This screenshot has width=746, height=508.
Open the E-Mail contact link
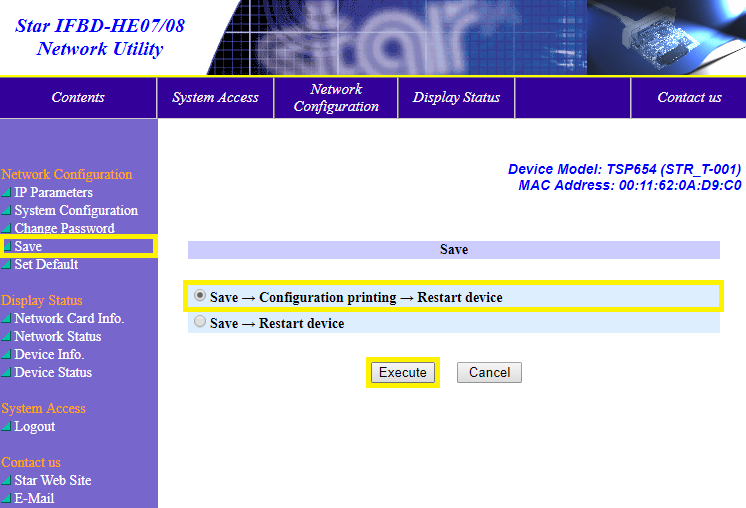click(34, 498)
